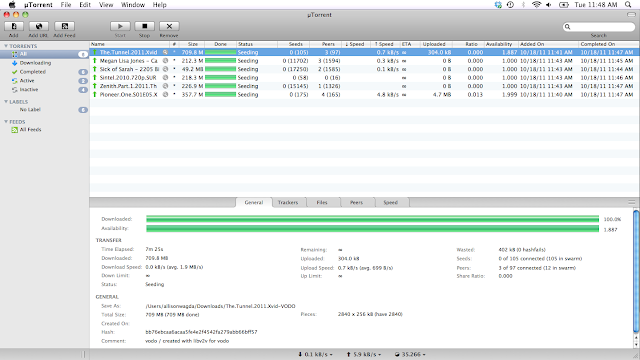Click the Add Feed toolbar icon
Image resolution: width=640 pixels, height=360 pixels.
click(x=64, y=26)
